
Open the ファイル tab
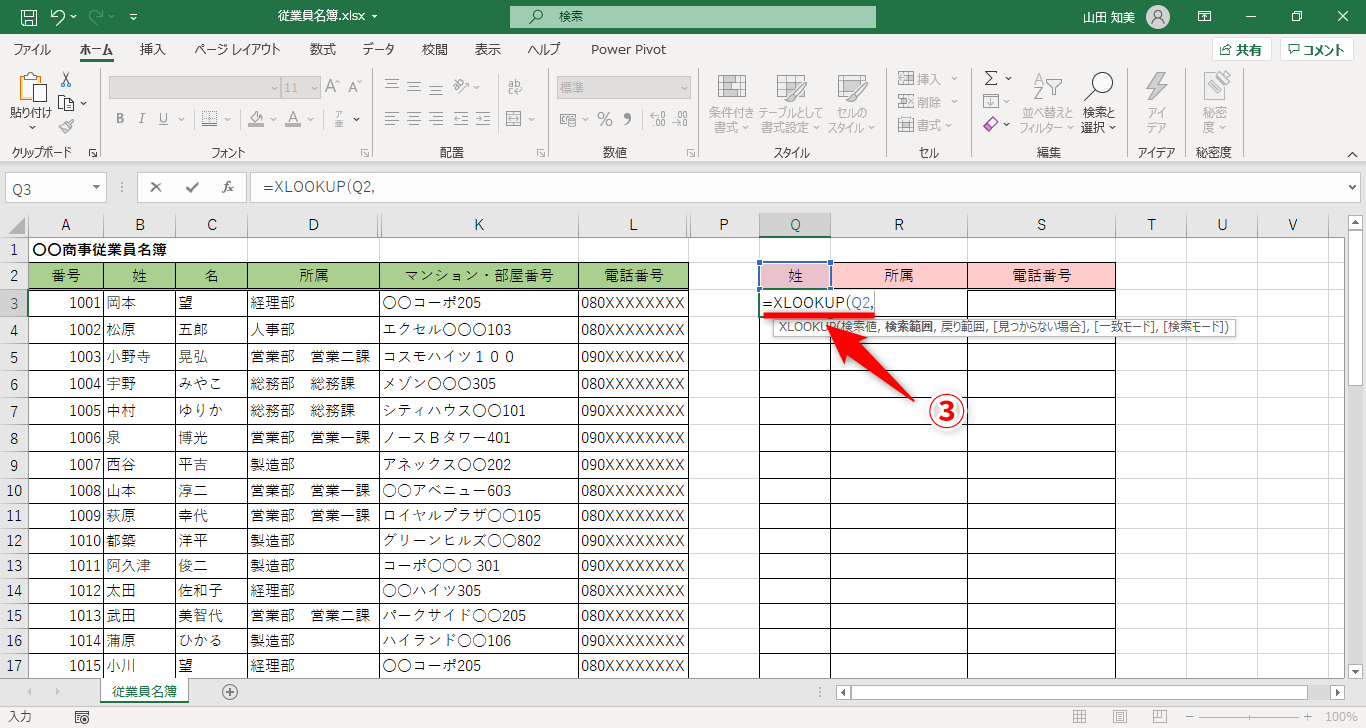32,50
